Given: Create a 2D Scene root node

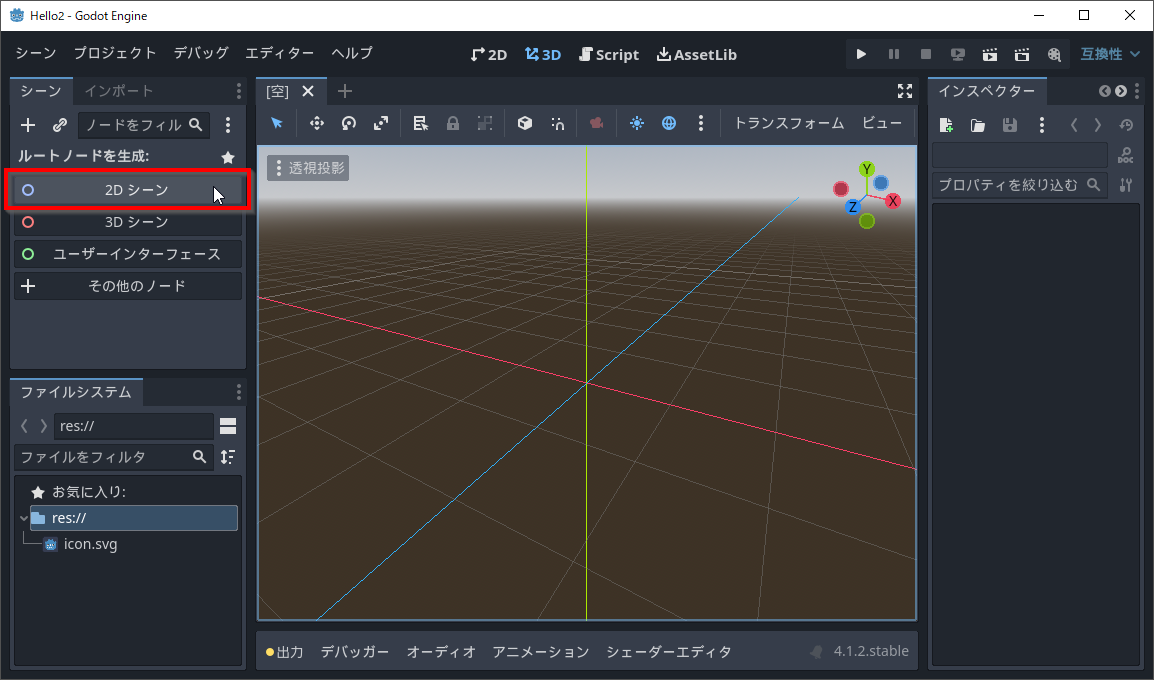Looking at the screenshot, I should tap(128, 190).
